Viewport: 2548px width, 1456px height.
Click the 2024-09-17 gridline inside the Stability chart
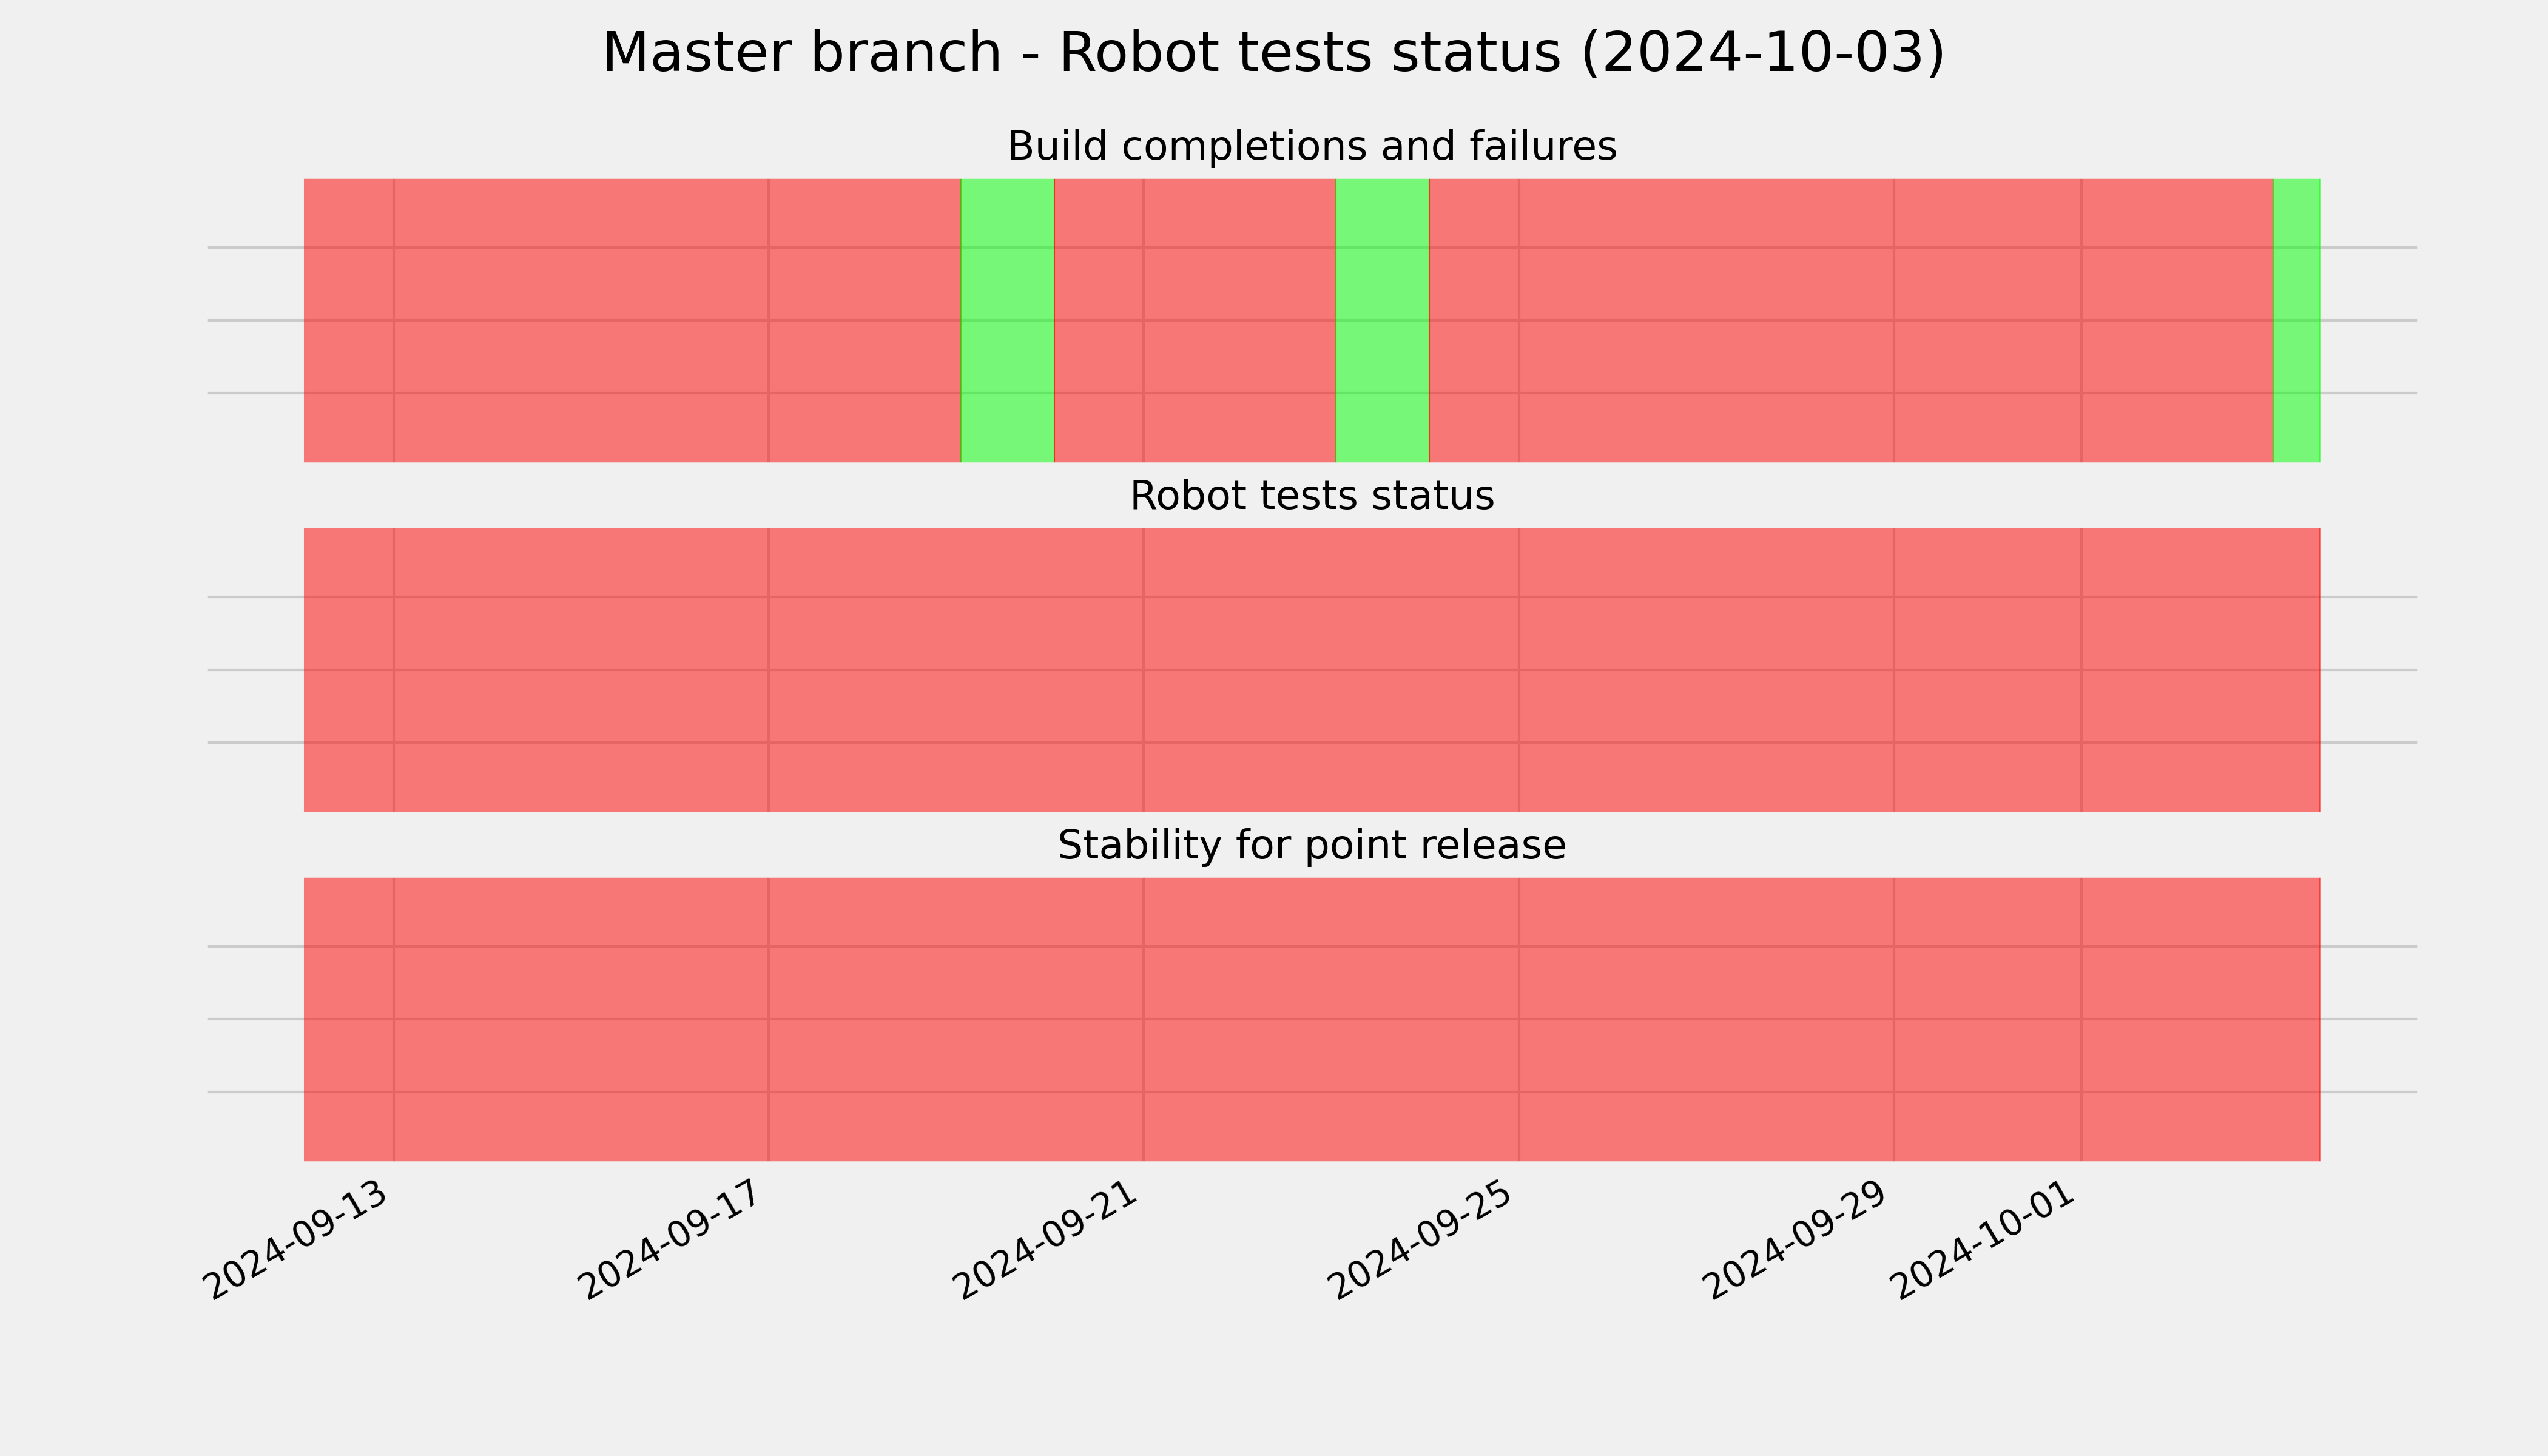pyautogui.click(x=769, y=1019)
